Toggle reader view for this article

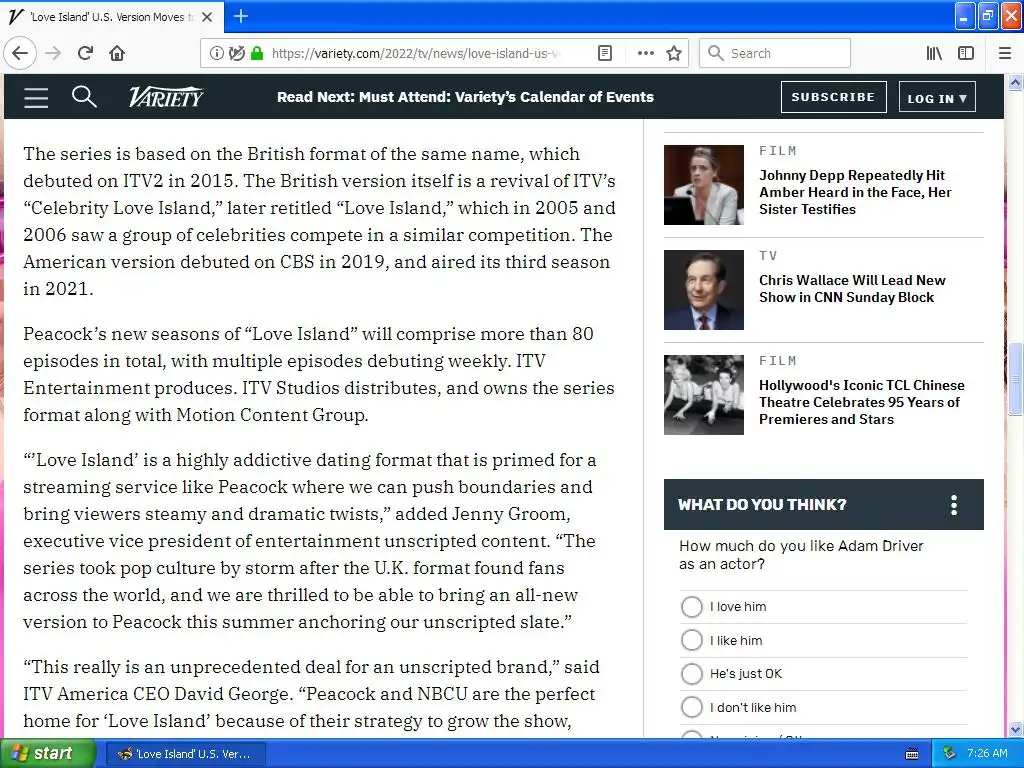(605, 54)
